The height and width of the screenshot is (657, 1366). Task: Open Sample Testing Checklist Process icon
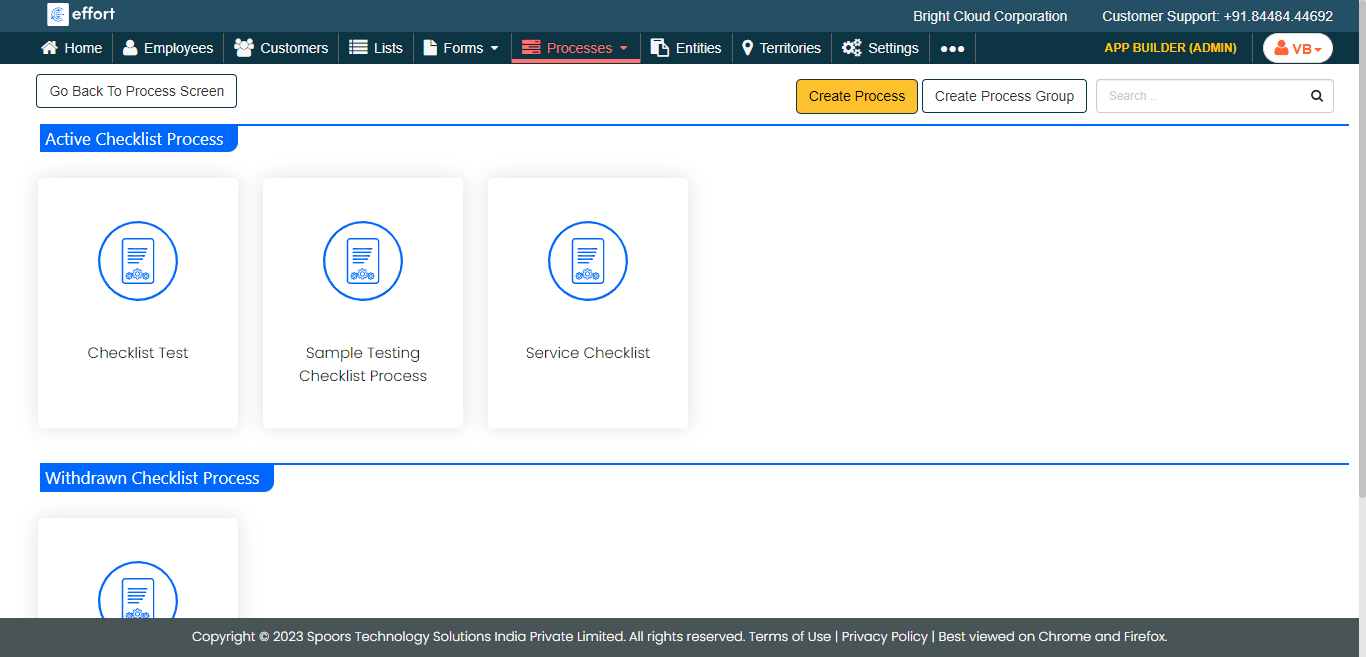[363, 261]
